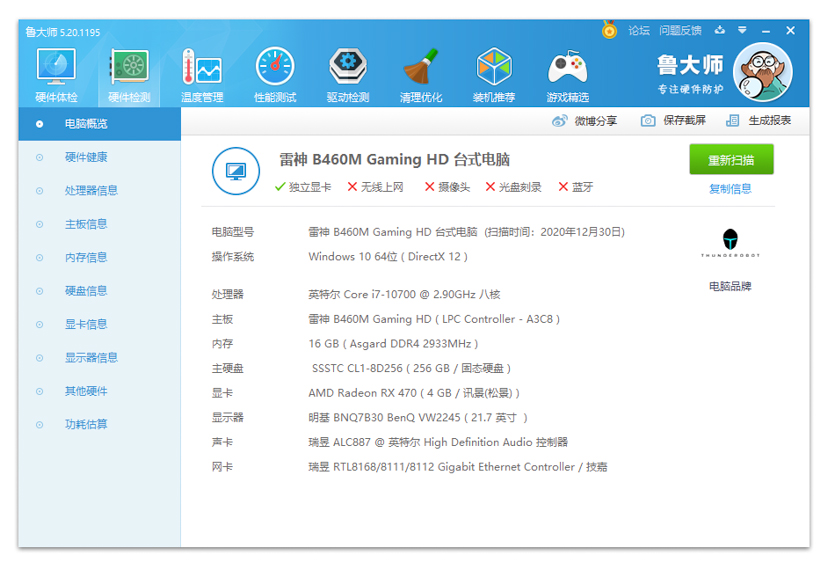Open 主板信息 in the sidebar
Image resolution: width=835 pixels, height=570 pixels.
click(x=100, y=224)
